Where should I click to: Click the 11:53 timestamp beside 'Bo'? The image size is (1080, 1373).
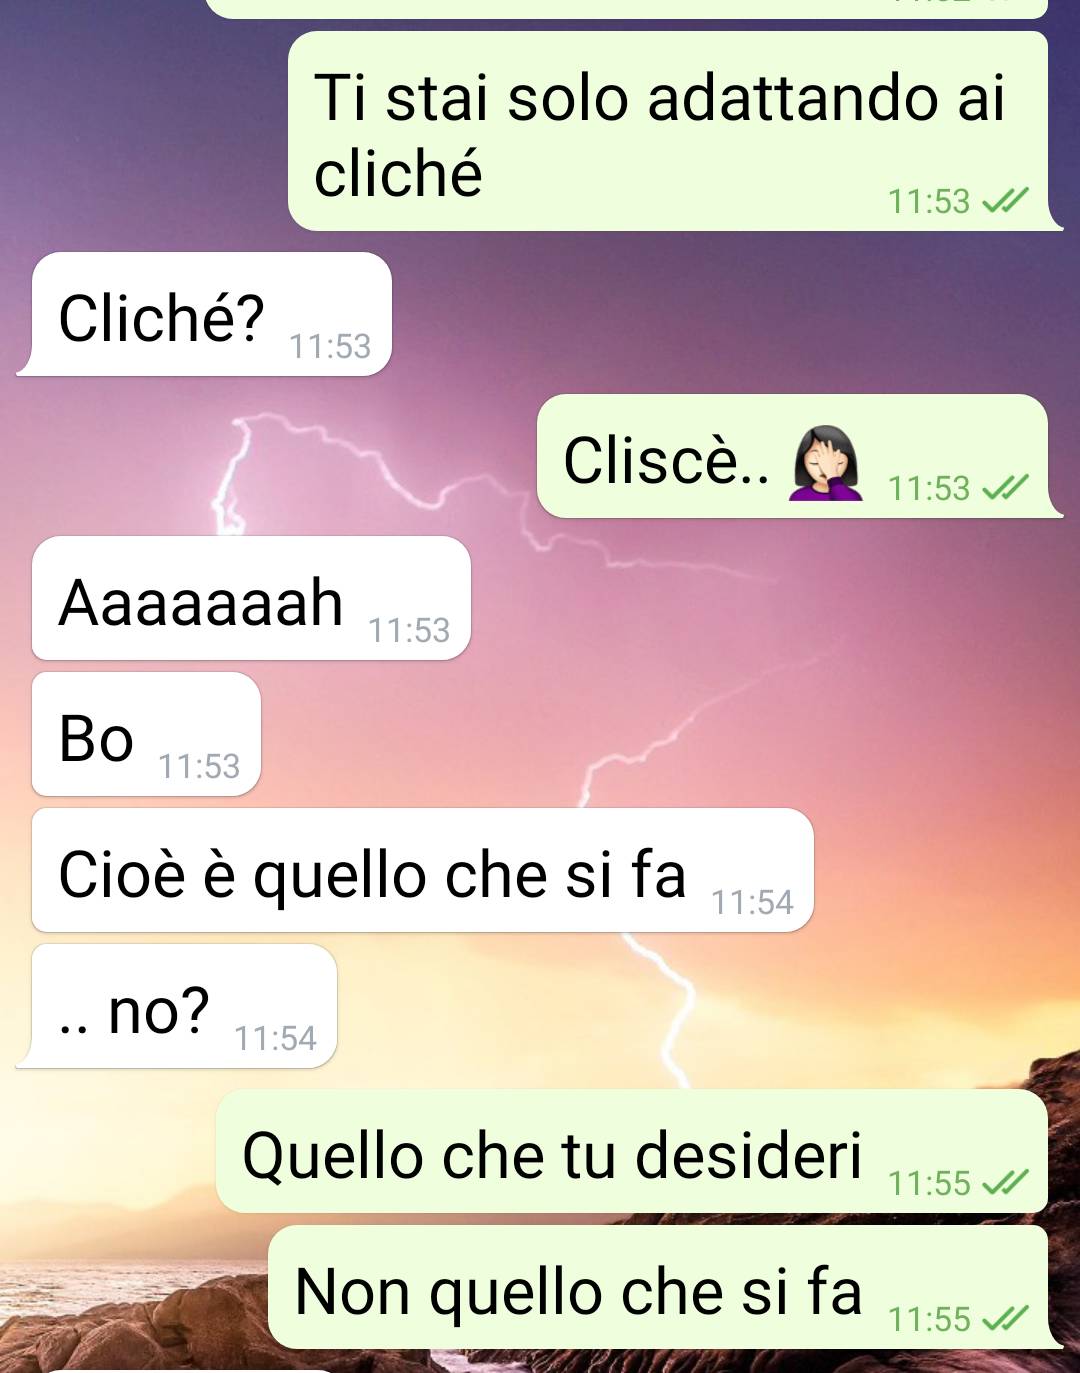[199, 766]
